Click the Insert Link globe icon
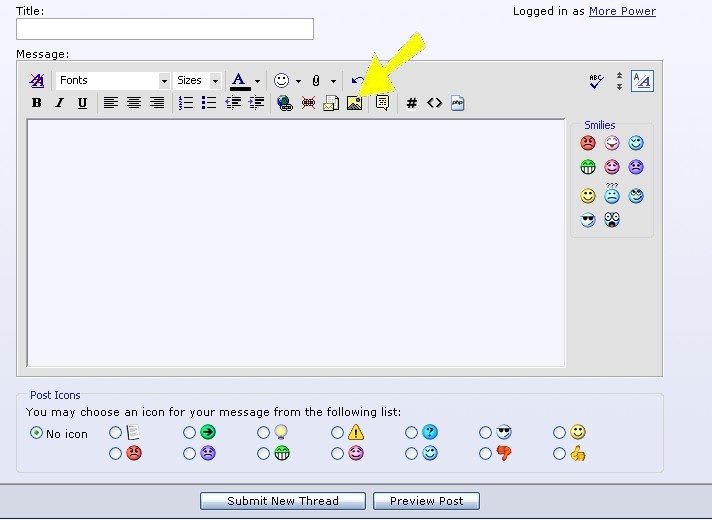712x520 pixels. click(284, 103)
